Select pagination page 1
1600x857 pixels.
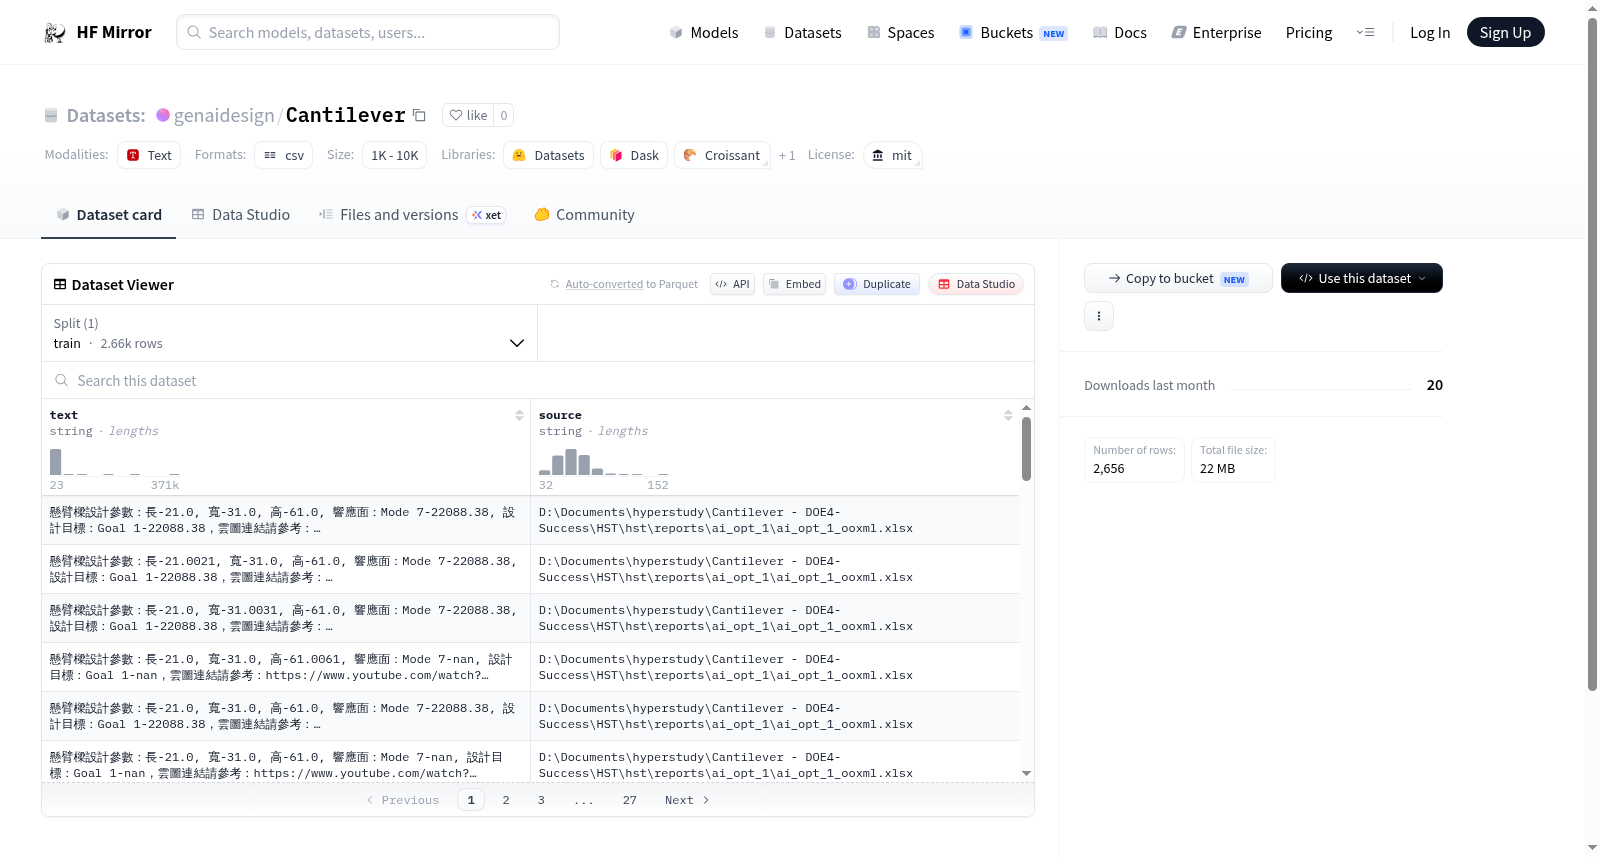[x=471, y=800]
